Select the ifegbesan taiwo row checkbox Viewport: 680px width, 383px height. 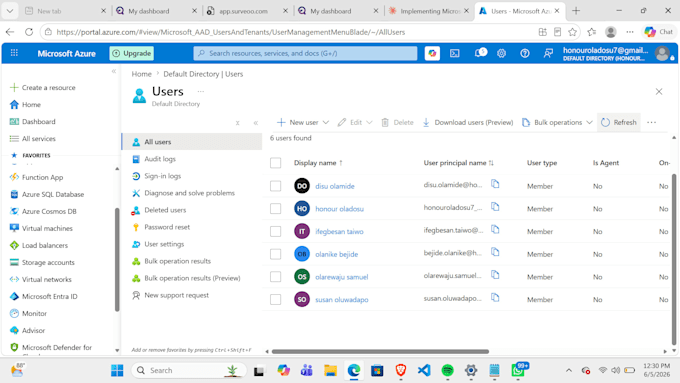(x=275, y=231)
